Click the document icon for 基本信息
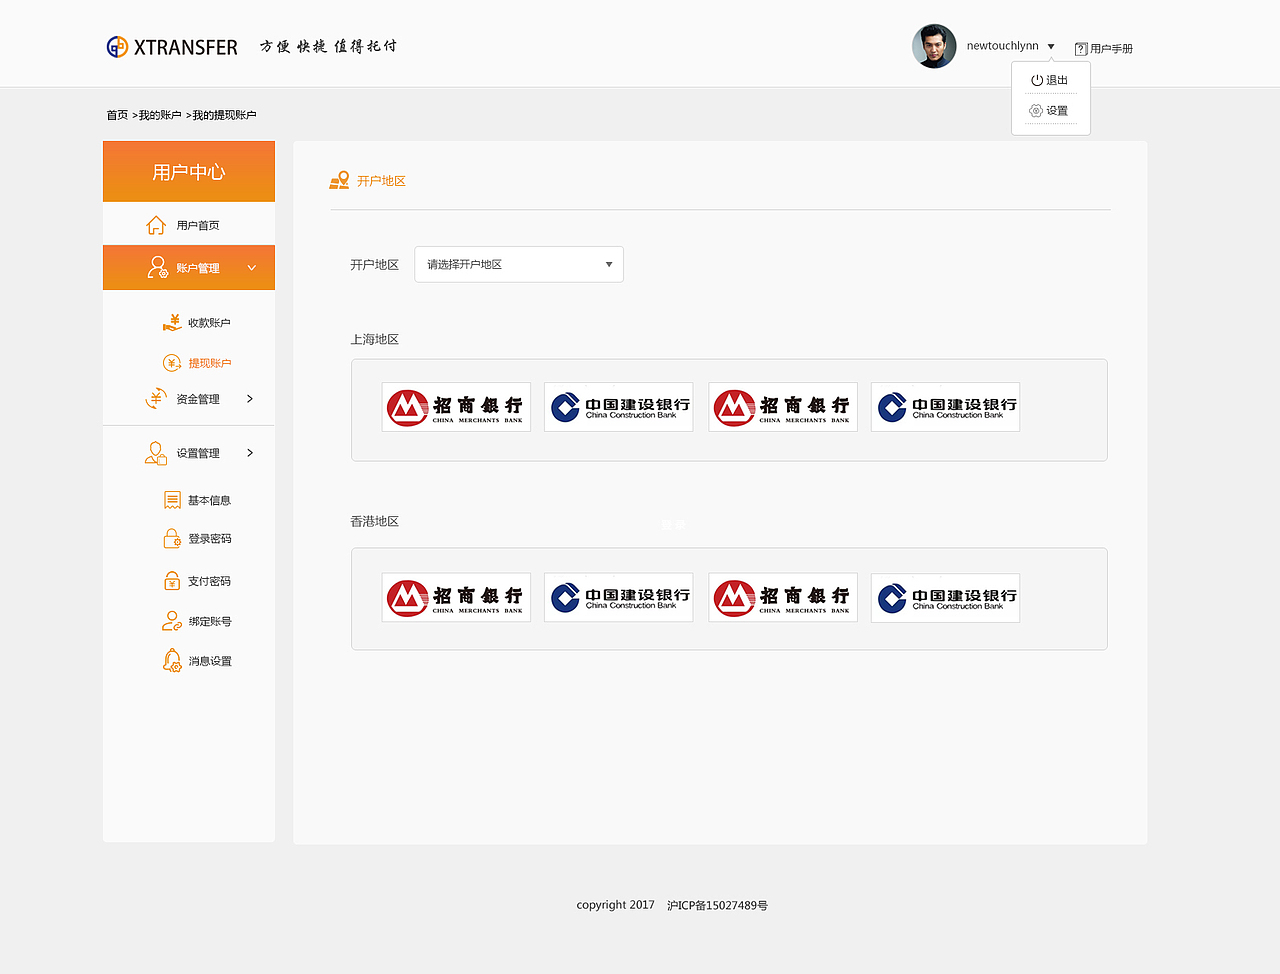1280x974 pixels. [x=172, y=500]
